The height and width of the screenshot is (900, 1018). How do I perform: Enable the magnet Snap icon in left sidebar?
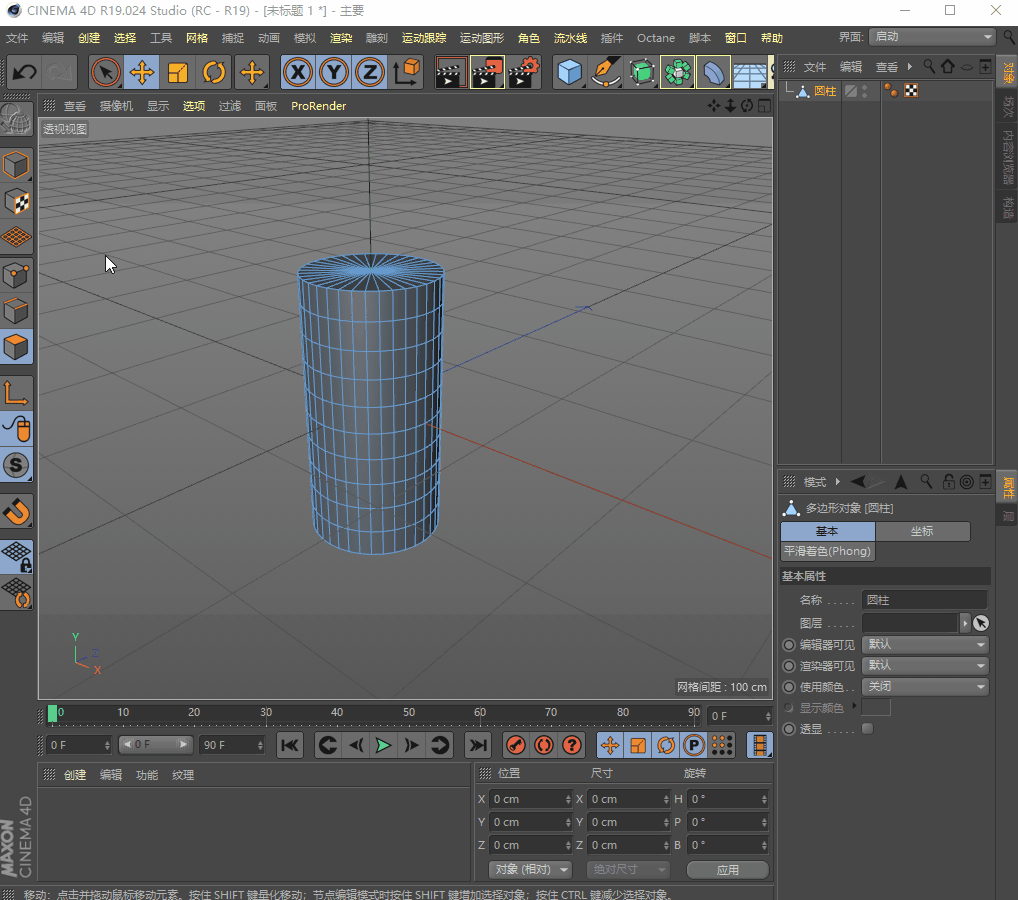tap(17, 511)
